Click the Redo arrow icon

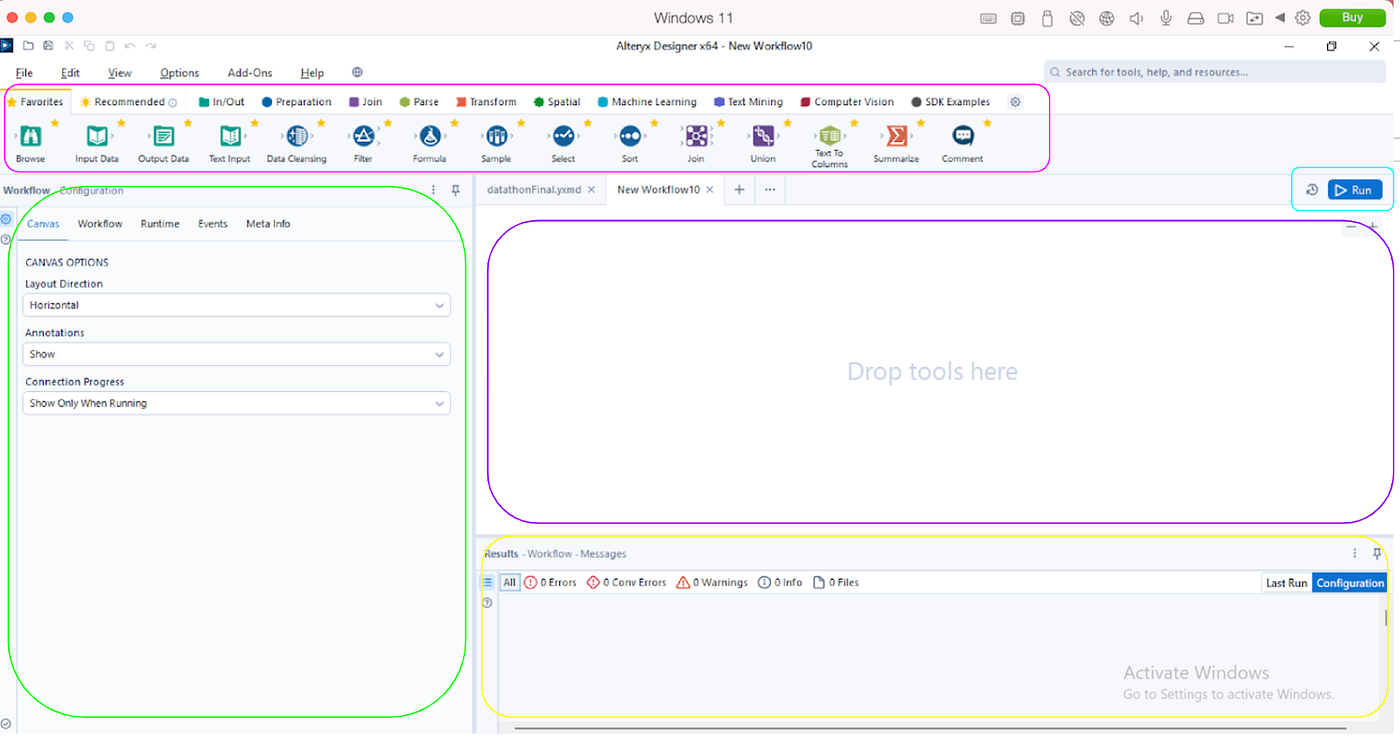click(x=150, y=46)
